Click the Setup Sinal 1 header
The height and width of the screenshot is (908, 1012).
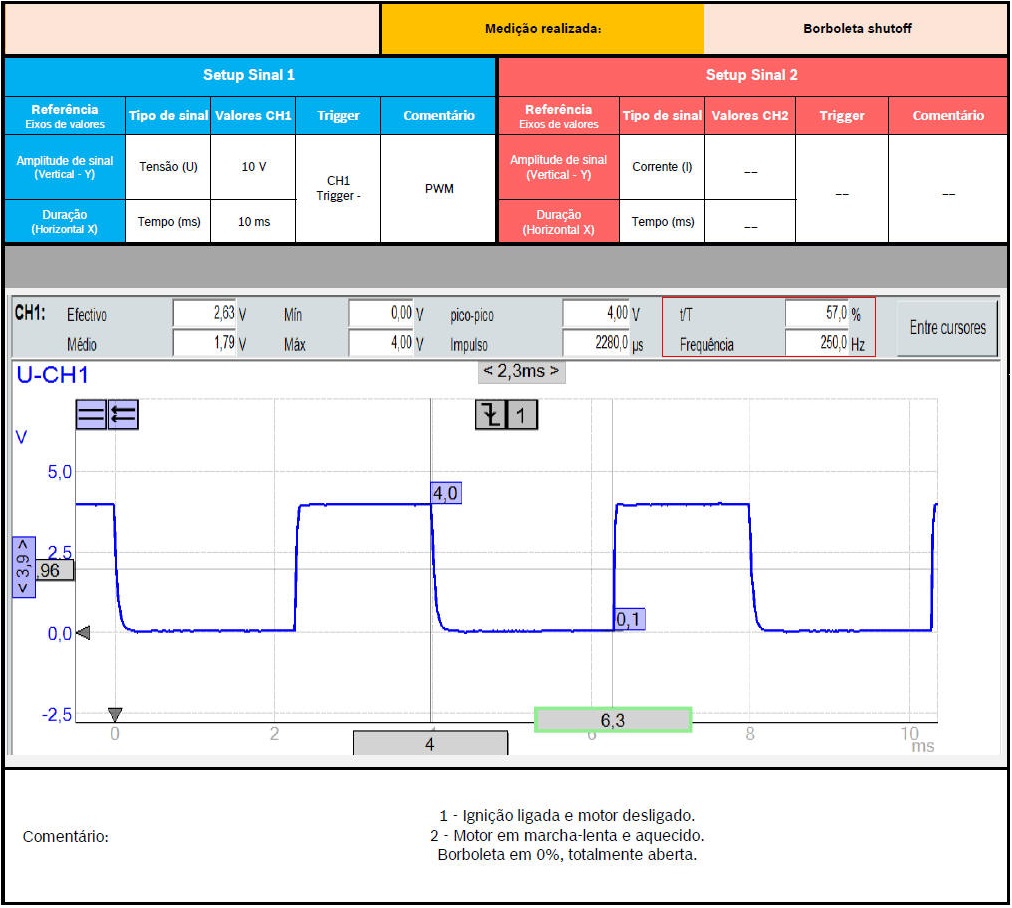point(249,75)
